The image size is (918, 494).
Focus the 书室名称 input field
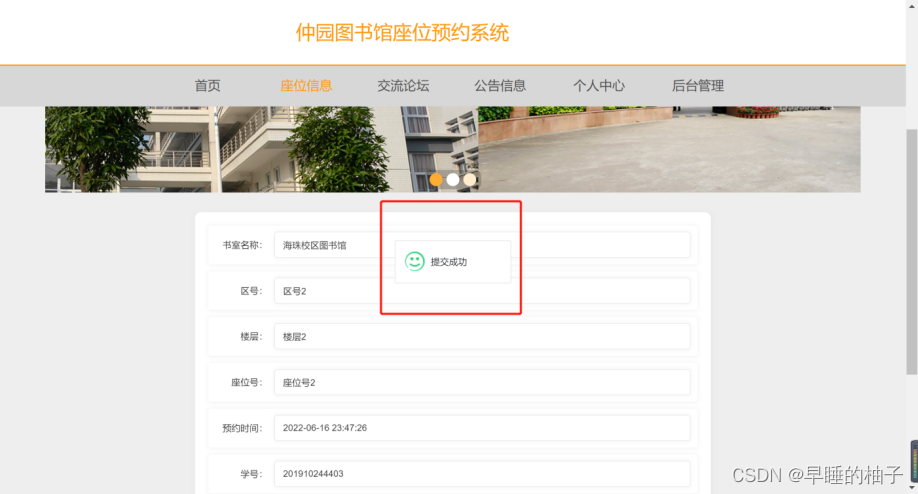click(482, 245)
